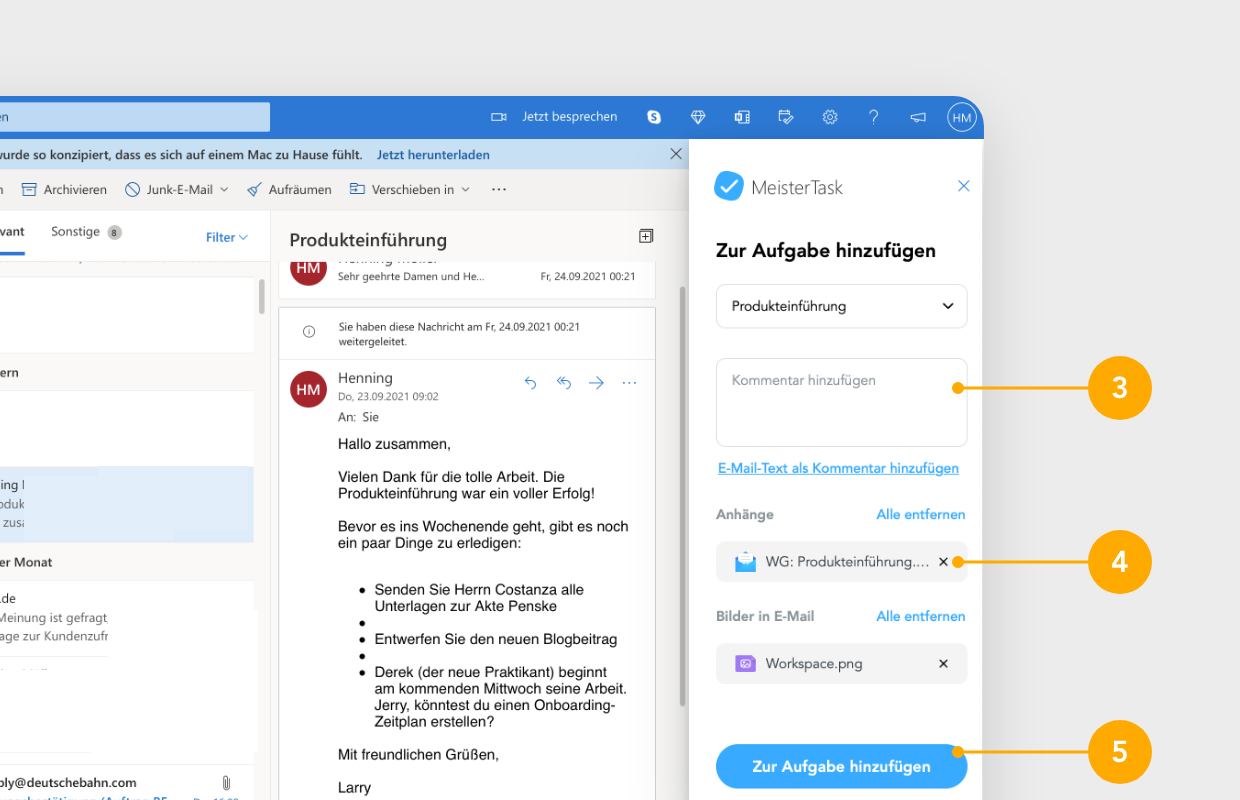
Task: Click the Junk-E-Mail blocked circle icon
Action: [132, 189]
